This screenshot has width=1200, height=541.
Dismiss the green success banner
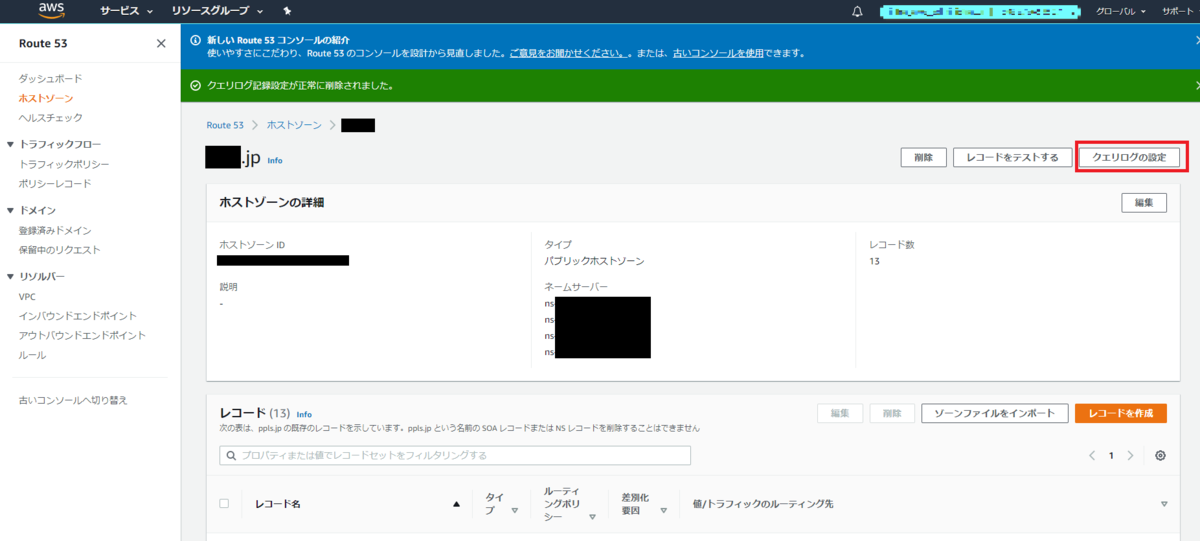coord(1196,86)
